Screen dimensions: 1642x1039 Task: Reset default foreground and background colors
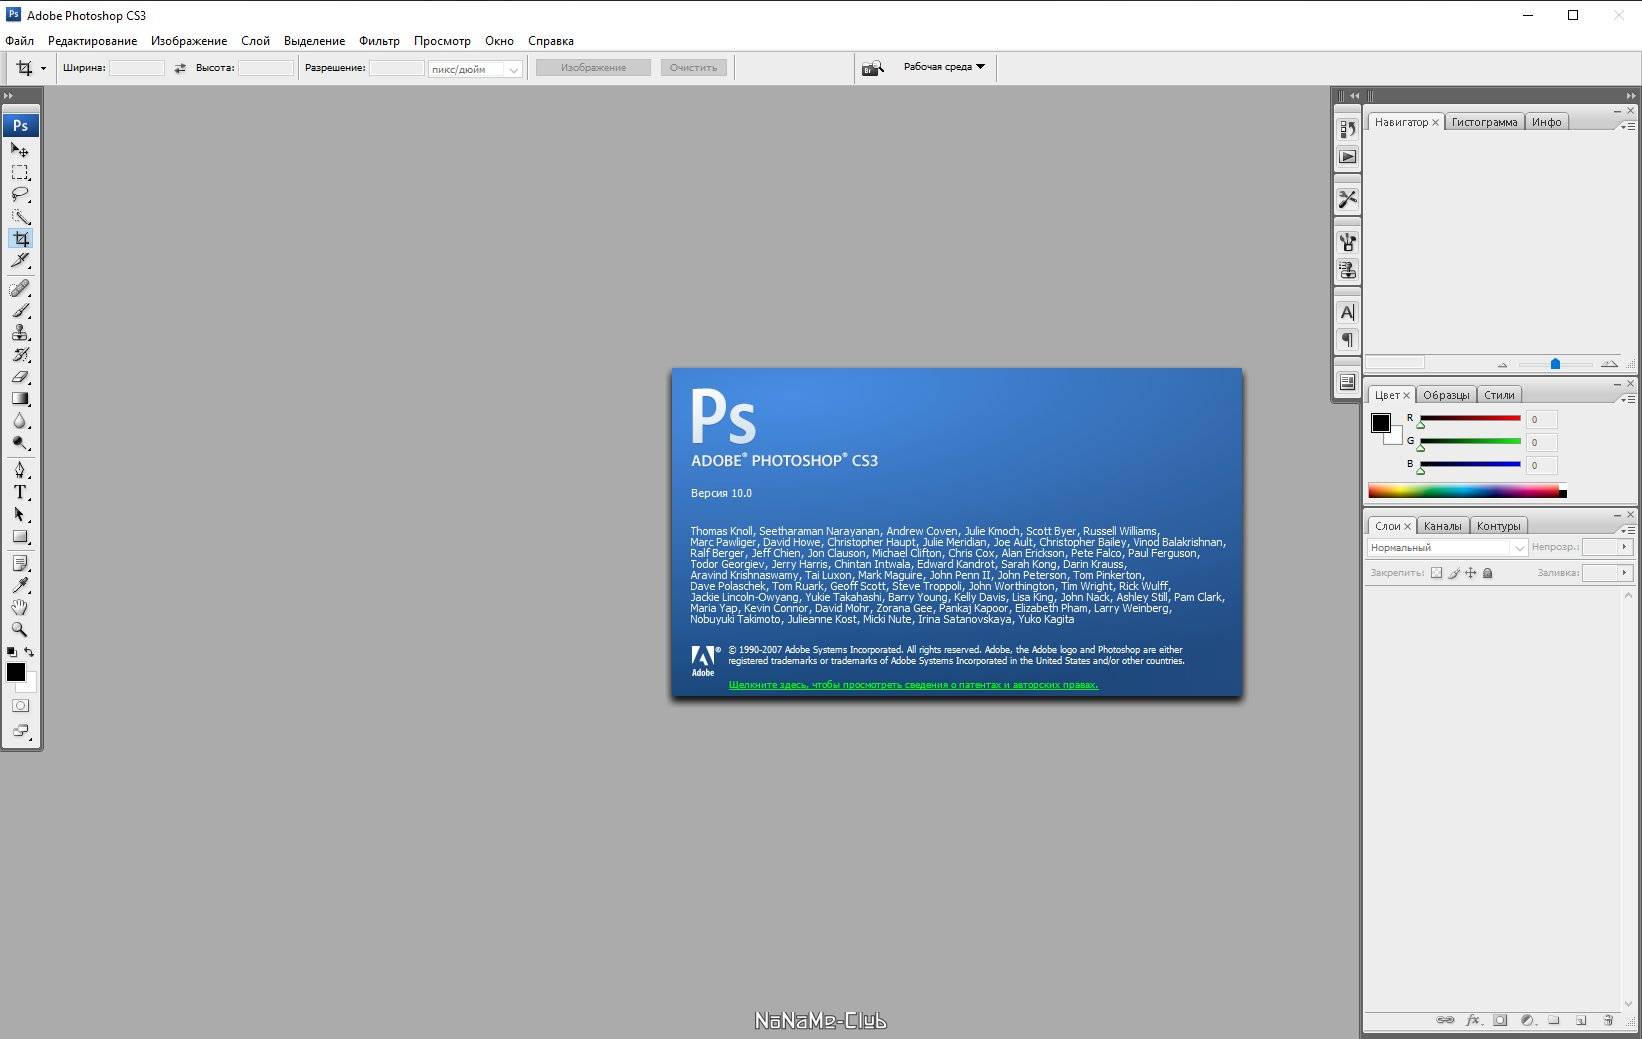11,651
